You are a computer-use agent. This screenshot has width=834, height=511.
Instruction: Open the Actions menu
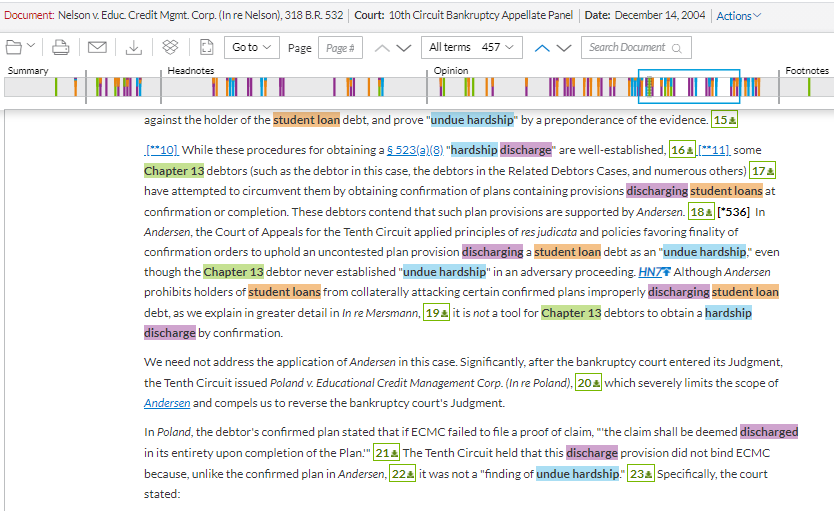[x=738, y=16]
